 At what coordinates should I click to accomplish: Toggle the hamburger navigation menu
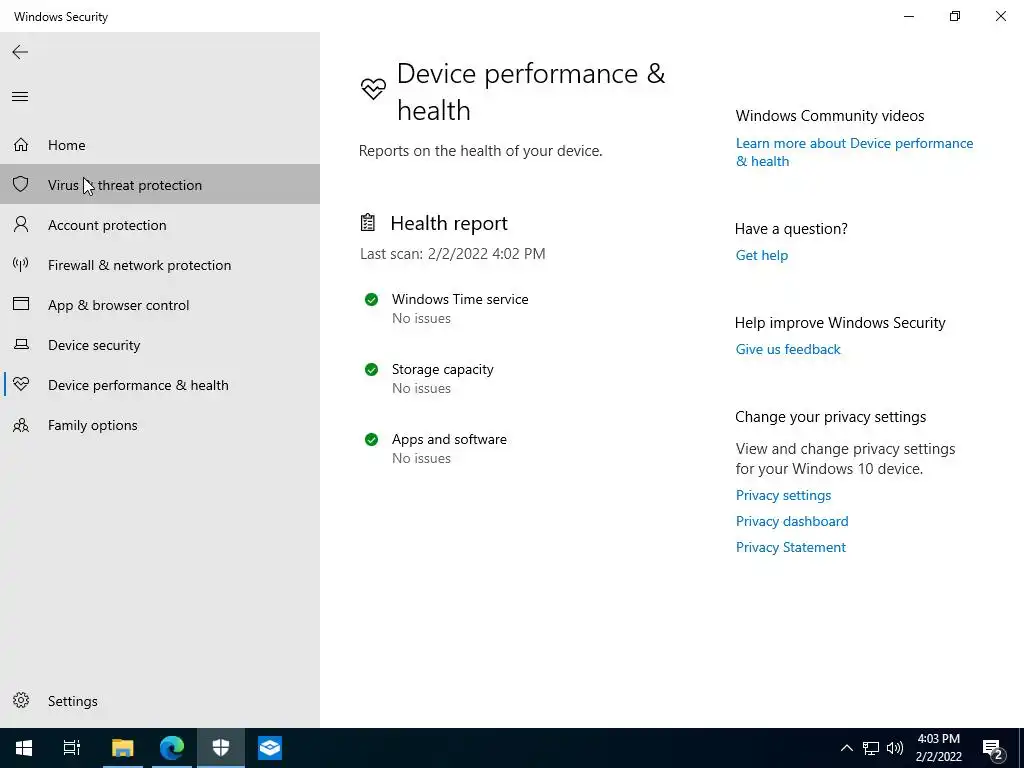click(x=20, y=97)
